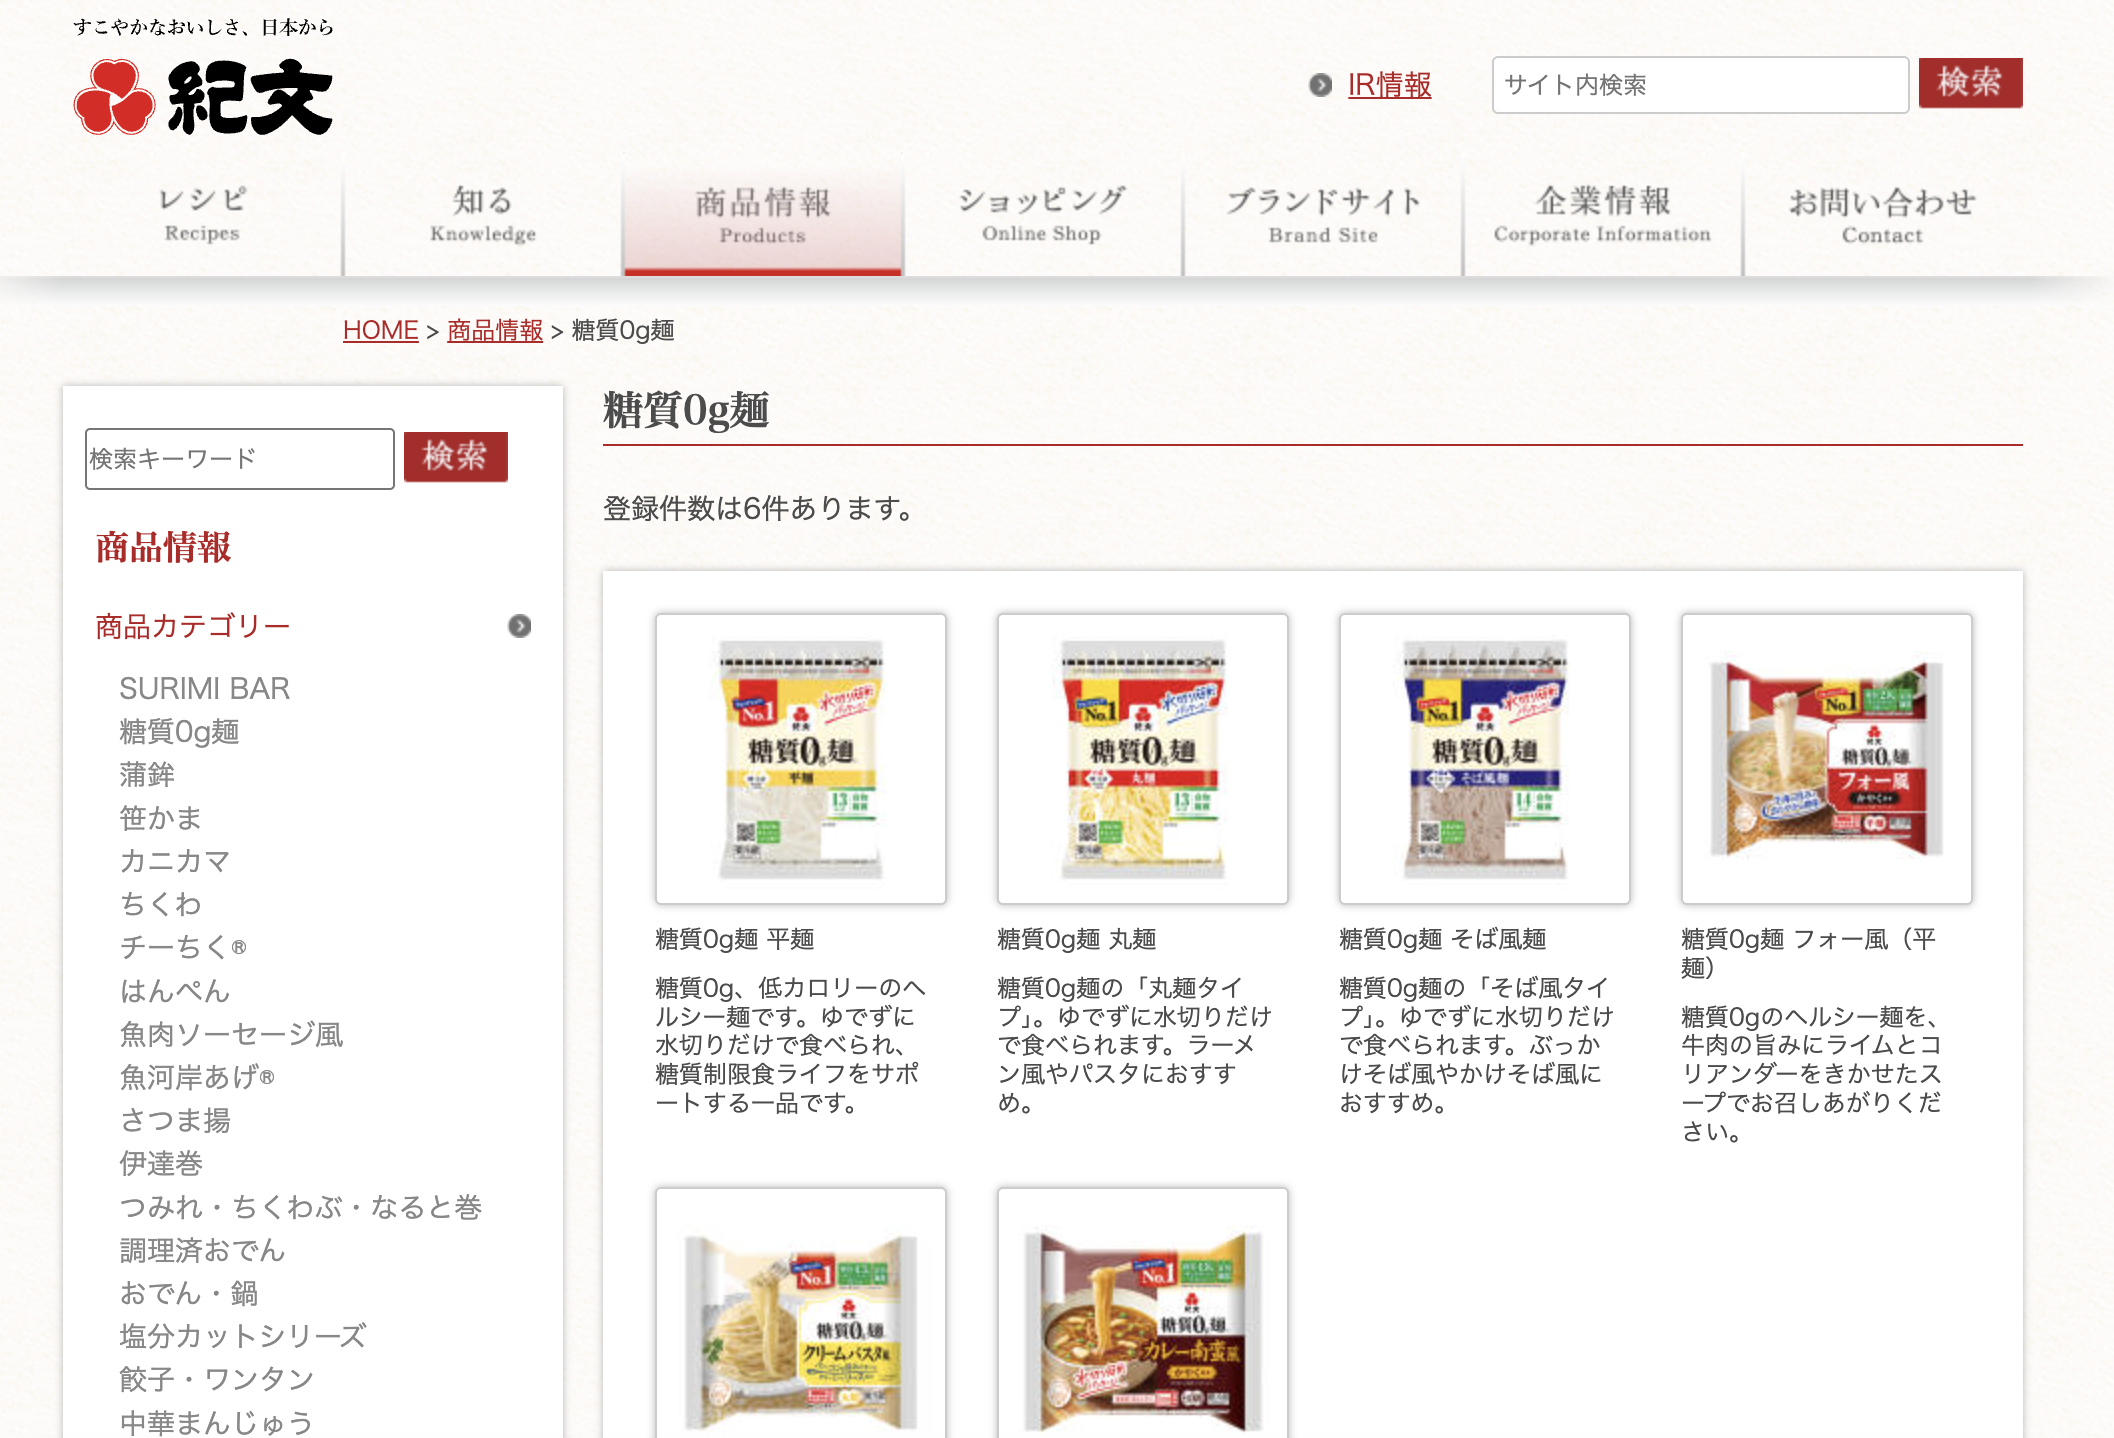The image size is (2114, 1438).
Task: Go to HOME via breadcrumb
Action: (380, 330)
